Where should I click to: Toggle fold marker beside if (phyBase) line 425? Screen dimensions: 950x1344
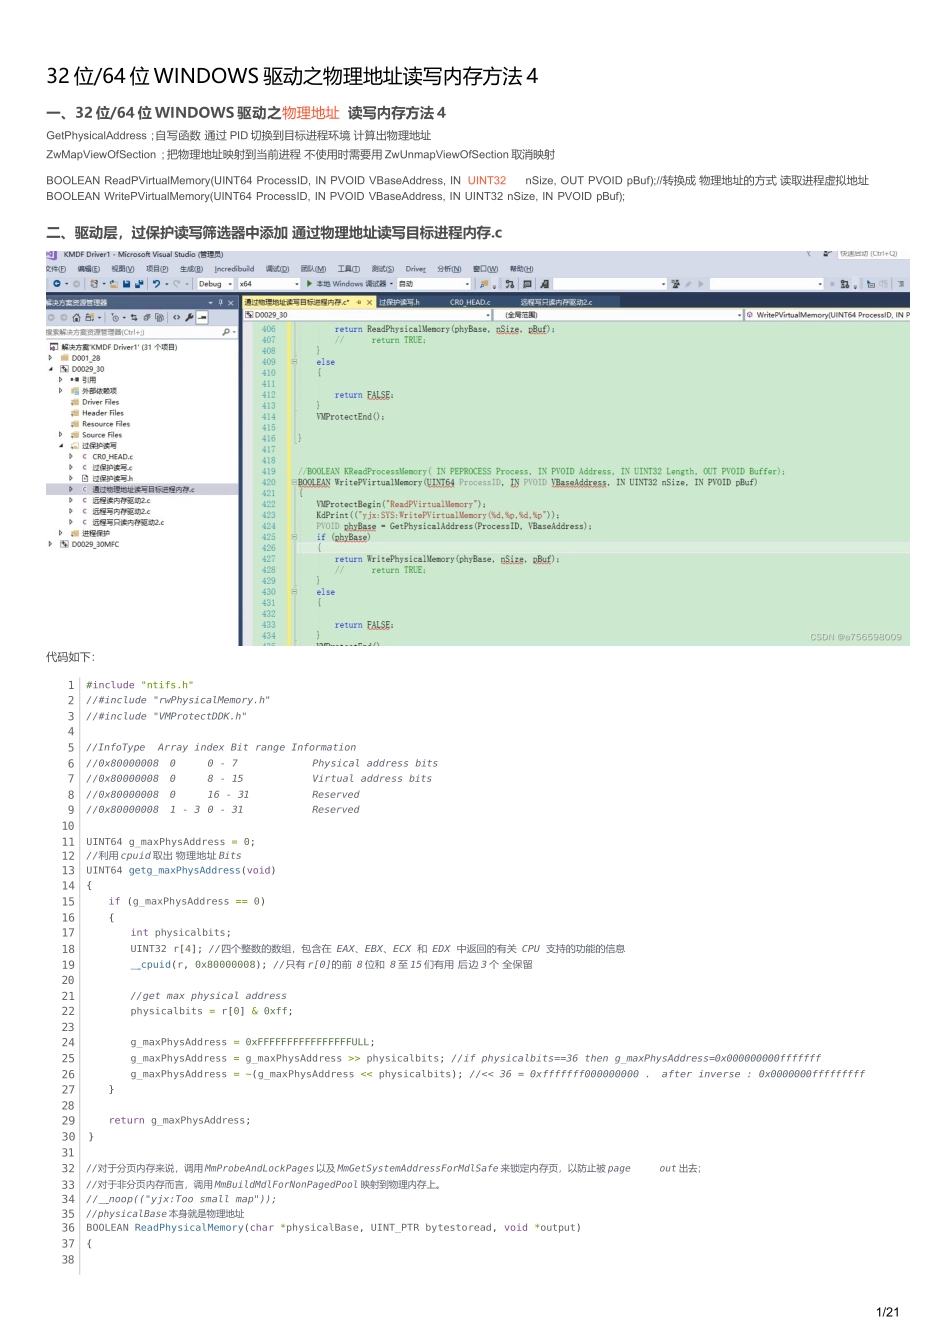294,537
